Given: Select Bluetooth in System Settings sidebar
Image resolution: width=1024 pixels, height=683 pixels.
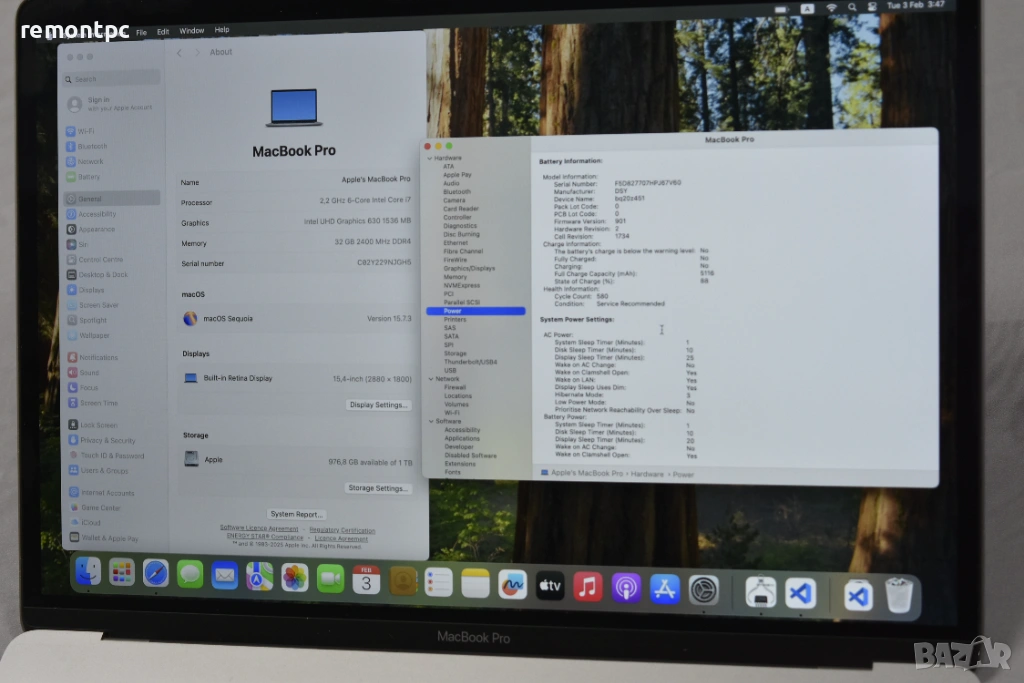Looking at the screenshot, I should tap(91, 146).
